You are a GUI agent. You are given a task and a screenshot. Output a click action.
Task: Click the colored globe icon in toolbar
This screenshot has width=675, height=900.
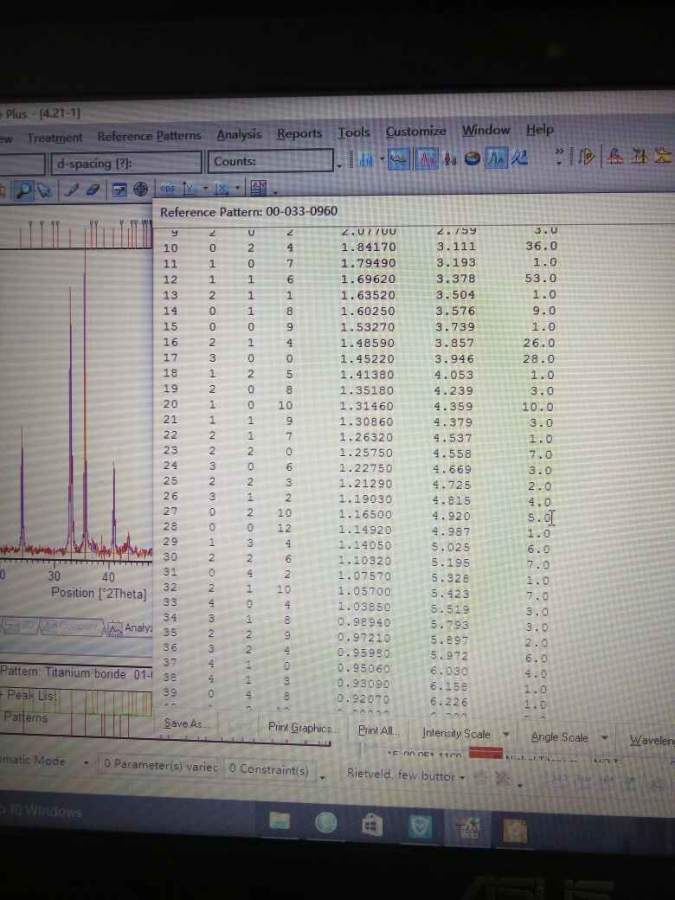pyautogui.click(x=472, y=158)
